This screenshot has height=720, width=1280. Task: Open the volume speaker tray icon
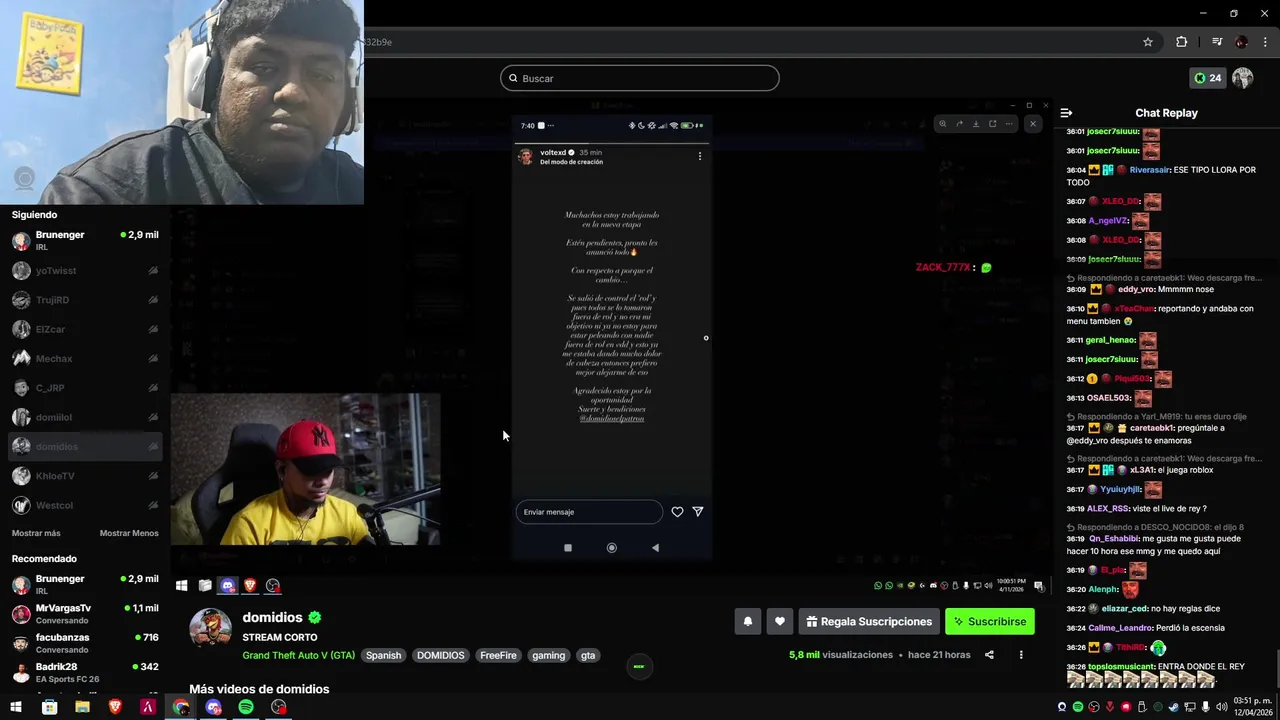1222,707
